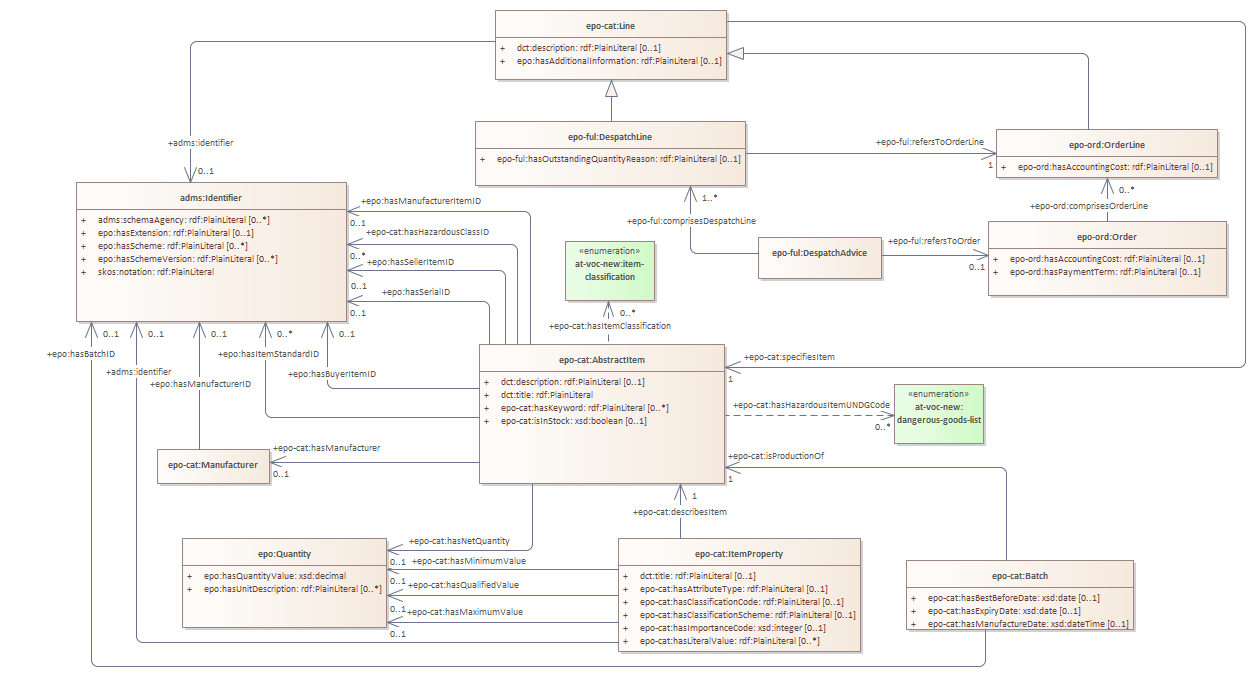Screen dimensions: 1255x676
Task: Select the epo-cat:ItemProperty class title
Action: (739, 553)
